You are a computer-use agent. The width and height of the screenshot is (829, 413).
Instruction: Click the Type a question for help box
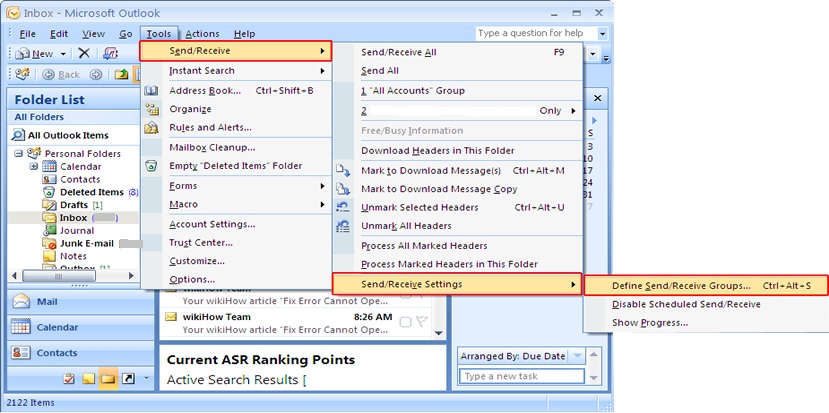coord(536,33)
